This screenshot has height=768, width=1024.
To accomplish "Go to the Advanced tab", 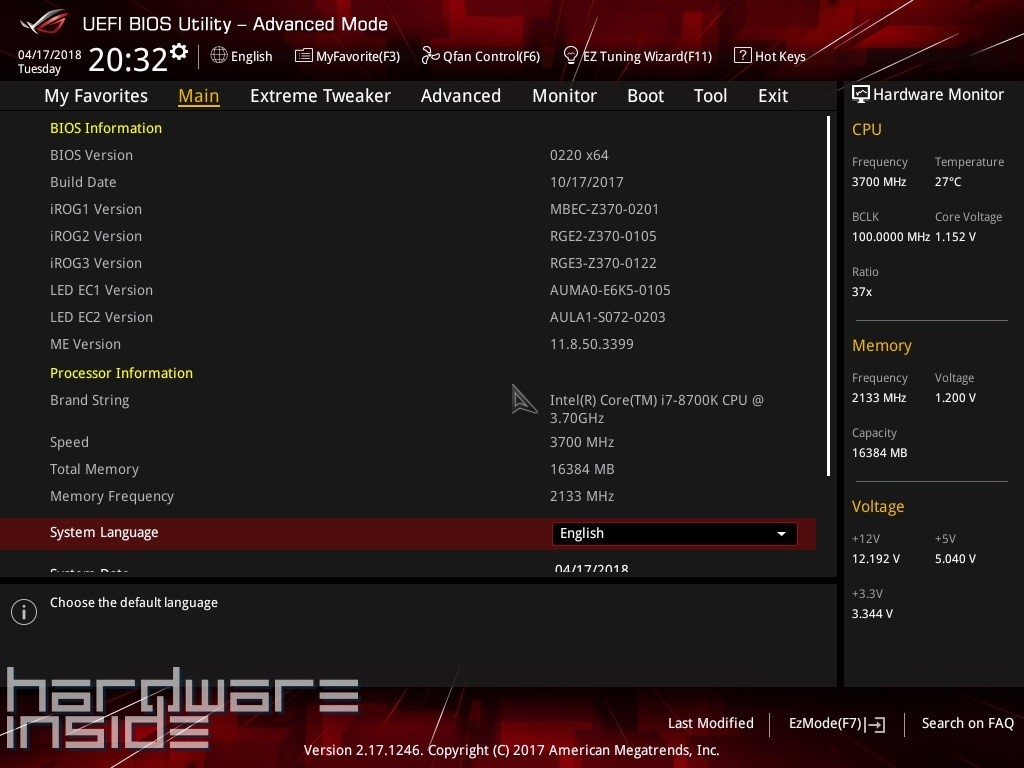I will coord(461,96).
